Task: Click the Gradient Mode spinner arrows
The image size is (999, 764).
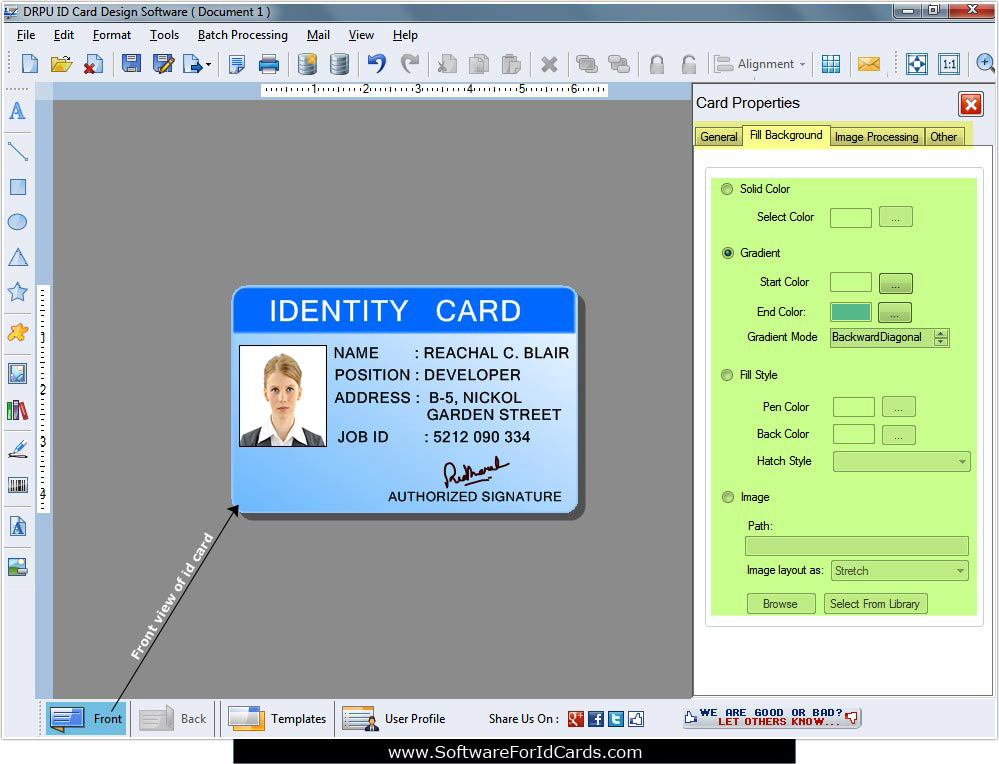Action: pos(941,338)
